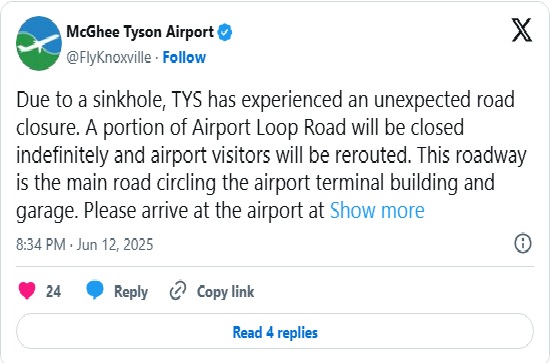Viewport: 550px width, 363px height.
Task: Click the X logo icon
Action: [522, 31]
